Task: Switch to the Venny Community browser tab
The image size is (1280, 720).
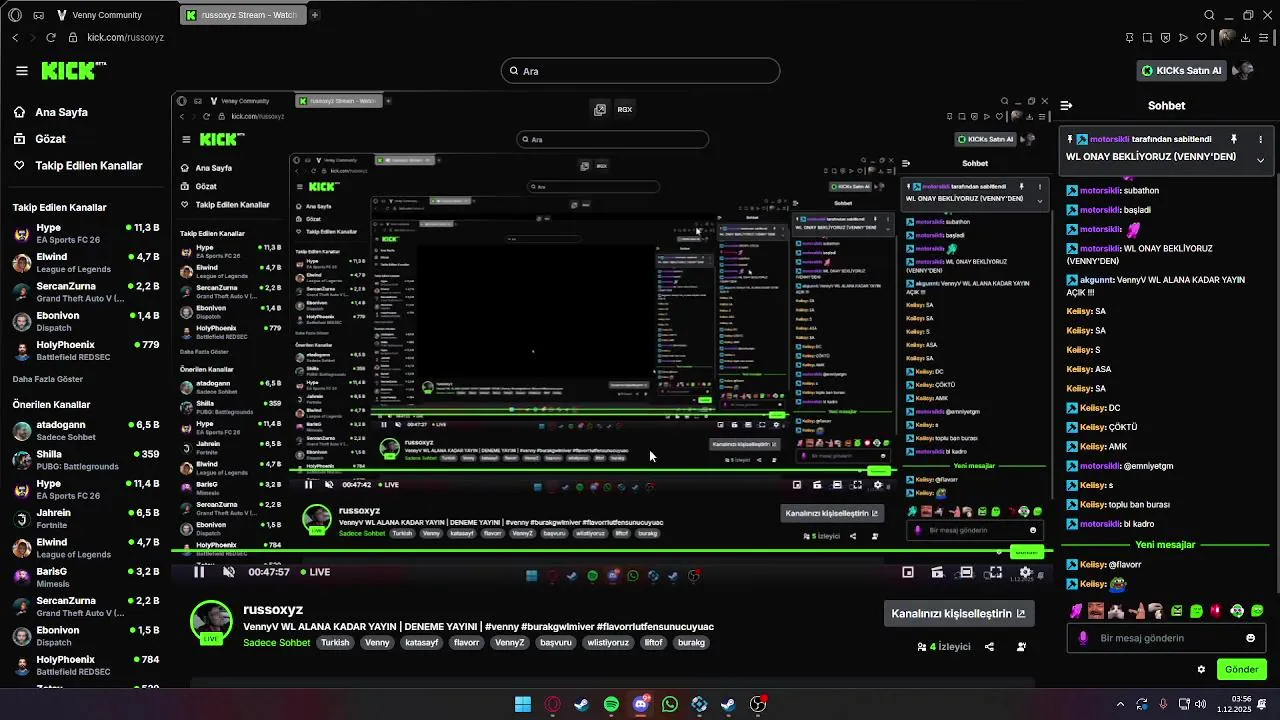Action: click(100, 15)
